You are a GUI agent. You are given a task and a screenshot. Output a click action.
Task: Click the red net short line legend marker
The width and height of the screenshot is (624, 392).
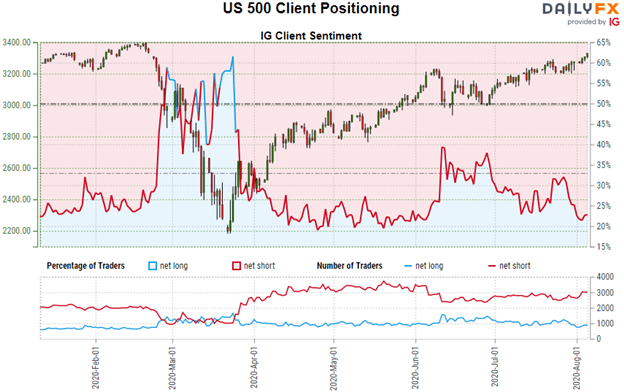click(x=492, y=266)
